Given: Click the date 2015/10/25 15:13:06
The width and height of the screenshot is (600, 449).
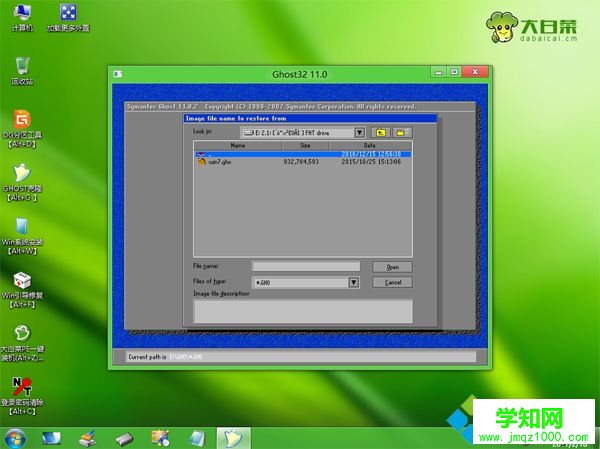Looking at the screenshot, I should pos(371,162).
